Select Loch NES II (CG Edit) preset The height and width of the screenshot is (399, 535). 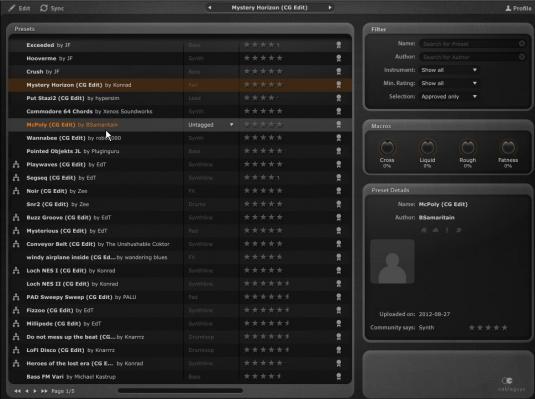click(180, 284)
